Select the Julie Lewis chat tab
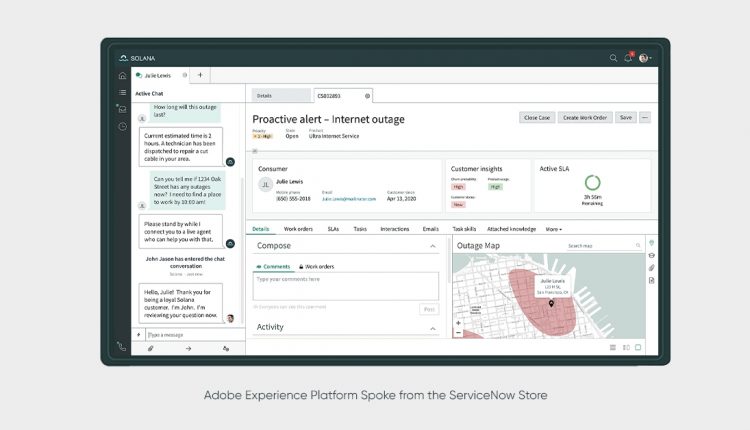This screenshot has width=750, height=430. click(158, 76)
